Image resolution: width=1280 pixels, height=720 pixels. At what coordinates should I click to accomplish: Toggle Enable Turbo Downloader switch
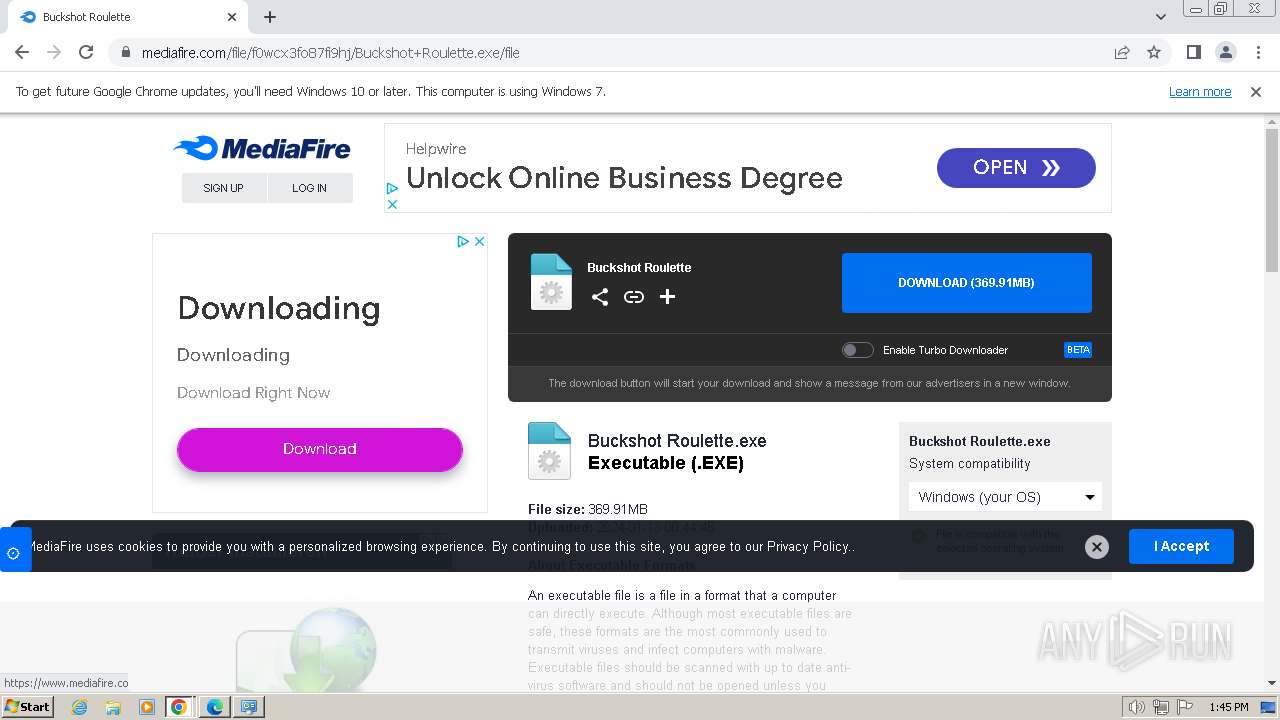(x=857, y=350)
